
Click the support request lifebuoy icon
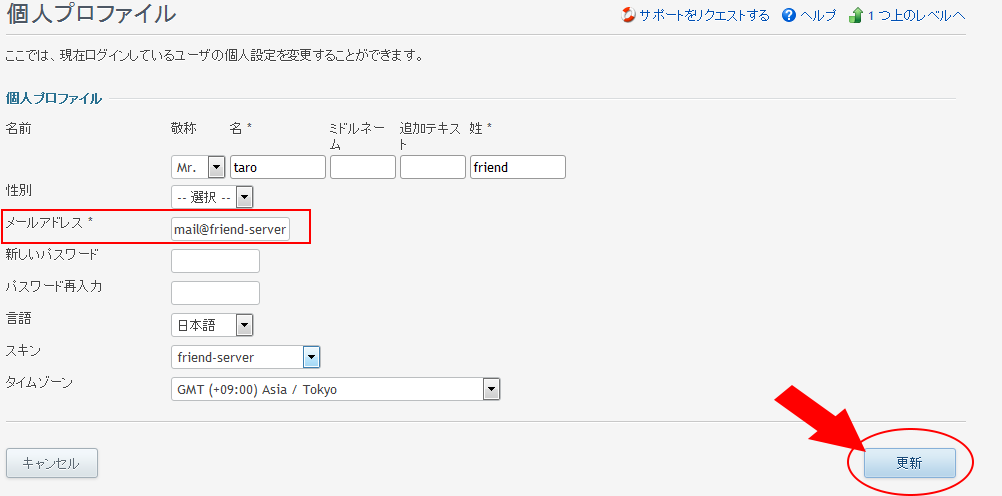click(x=629, y=15)
